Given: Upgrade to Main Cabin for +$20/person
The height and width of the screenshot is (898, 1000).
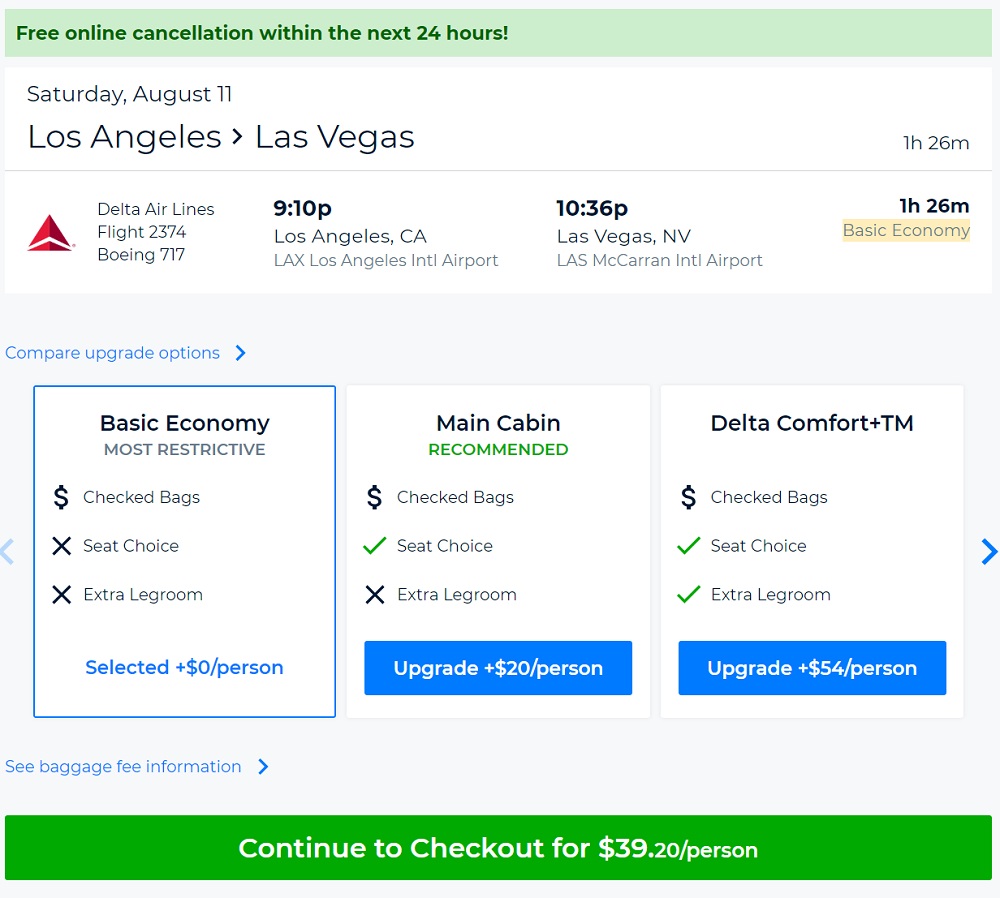Looking at the screenshot, I should tap(498, 668).
